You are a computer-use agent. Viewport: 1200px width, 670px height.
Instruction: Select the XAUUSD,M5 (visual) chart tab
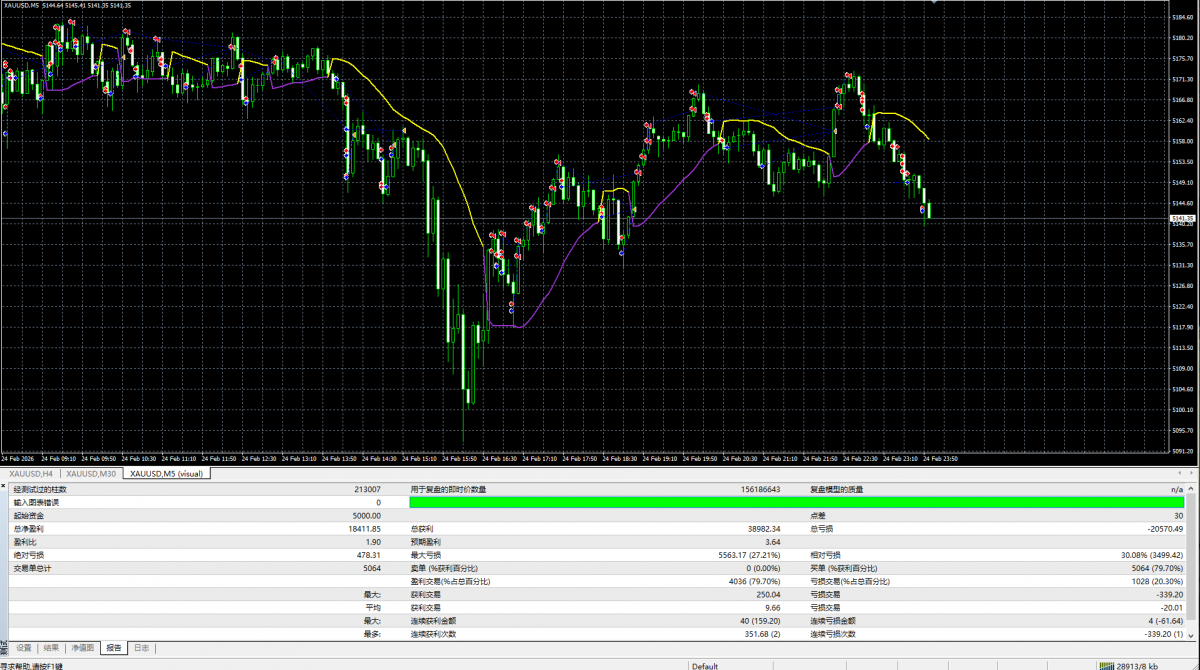[167, 474]
